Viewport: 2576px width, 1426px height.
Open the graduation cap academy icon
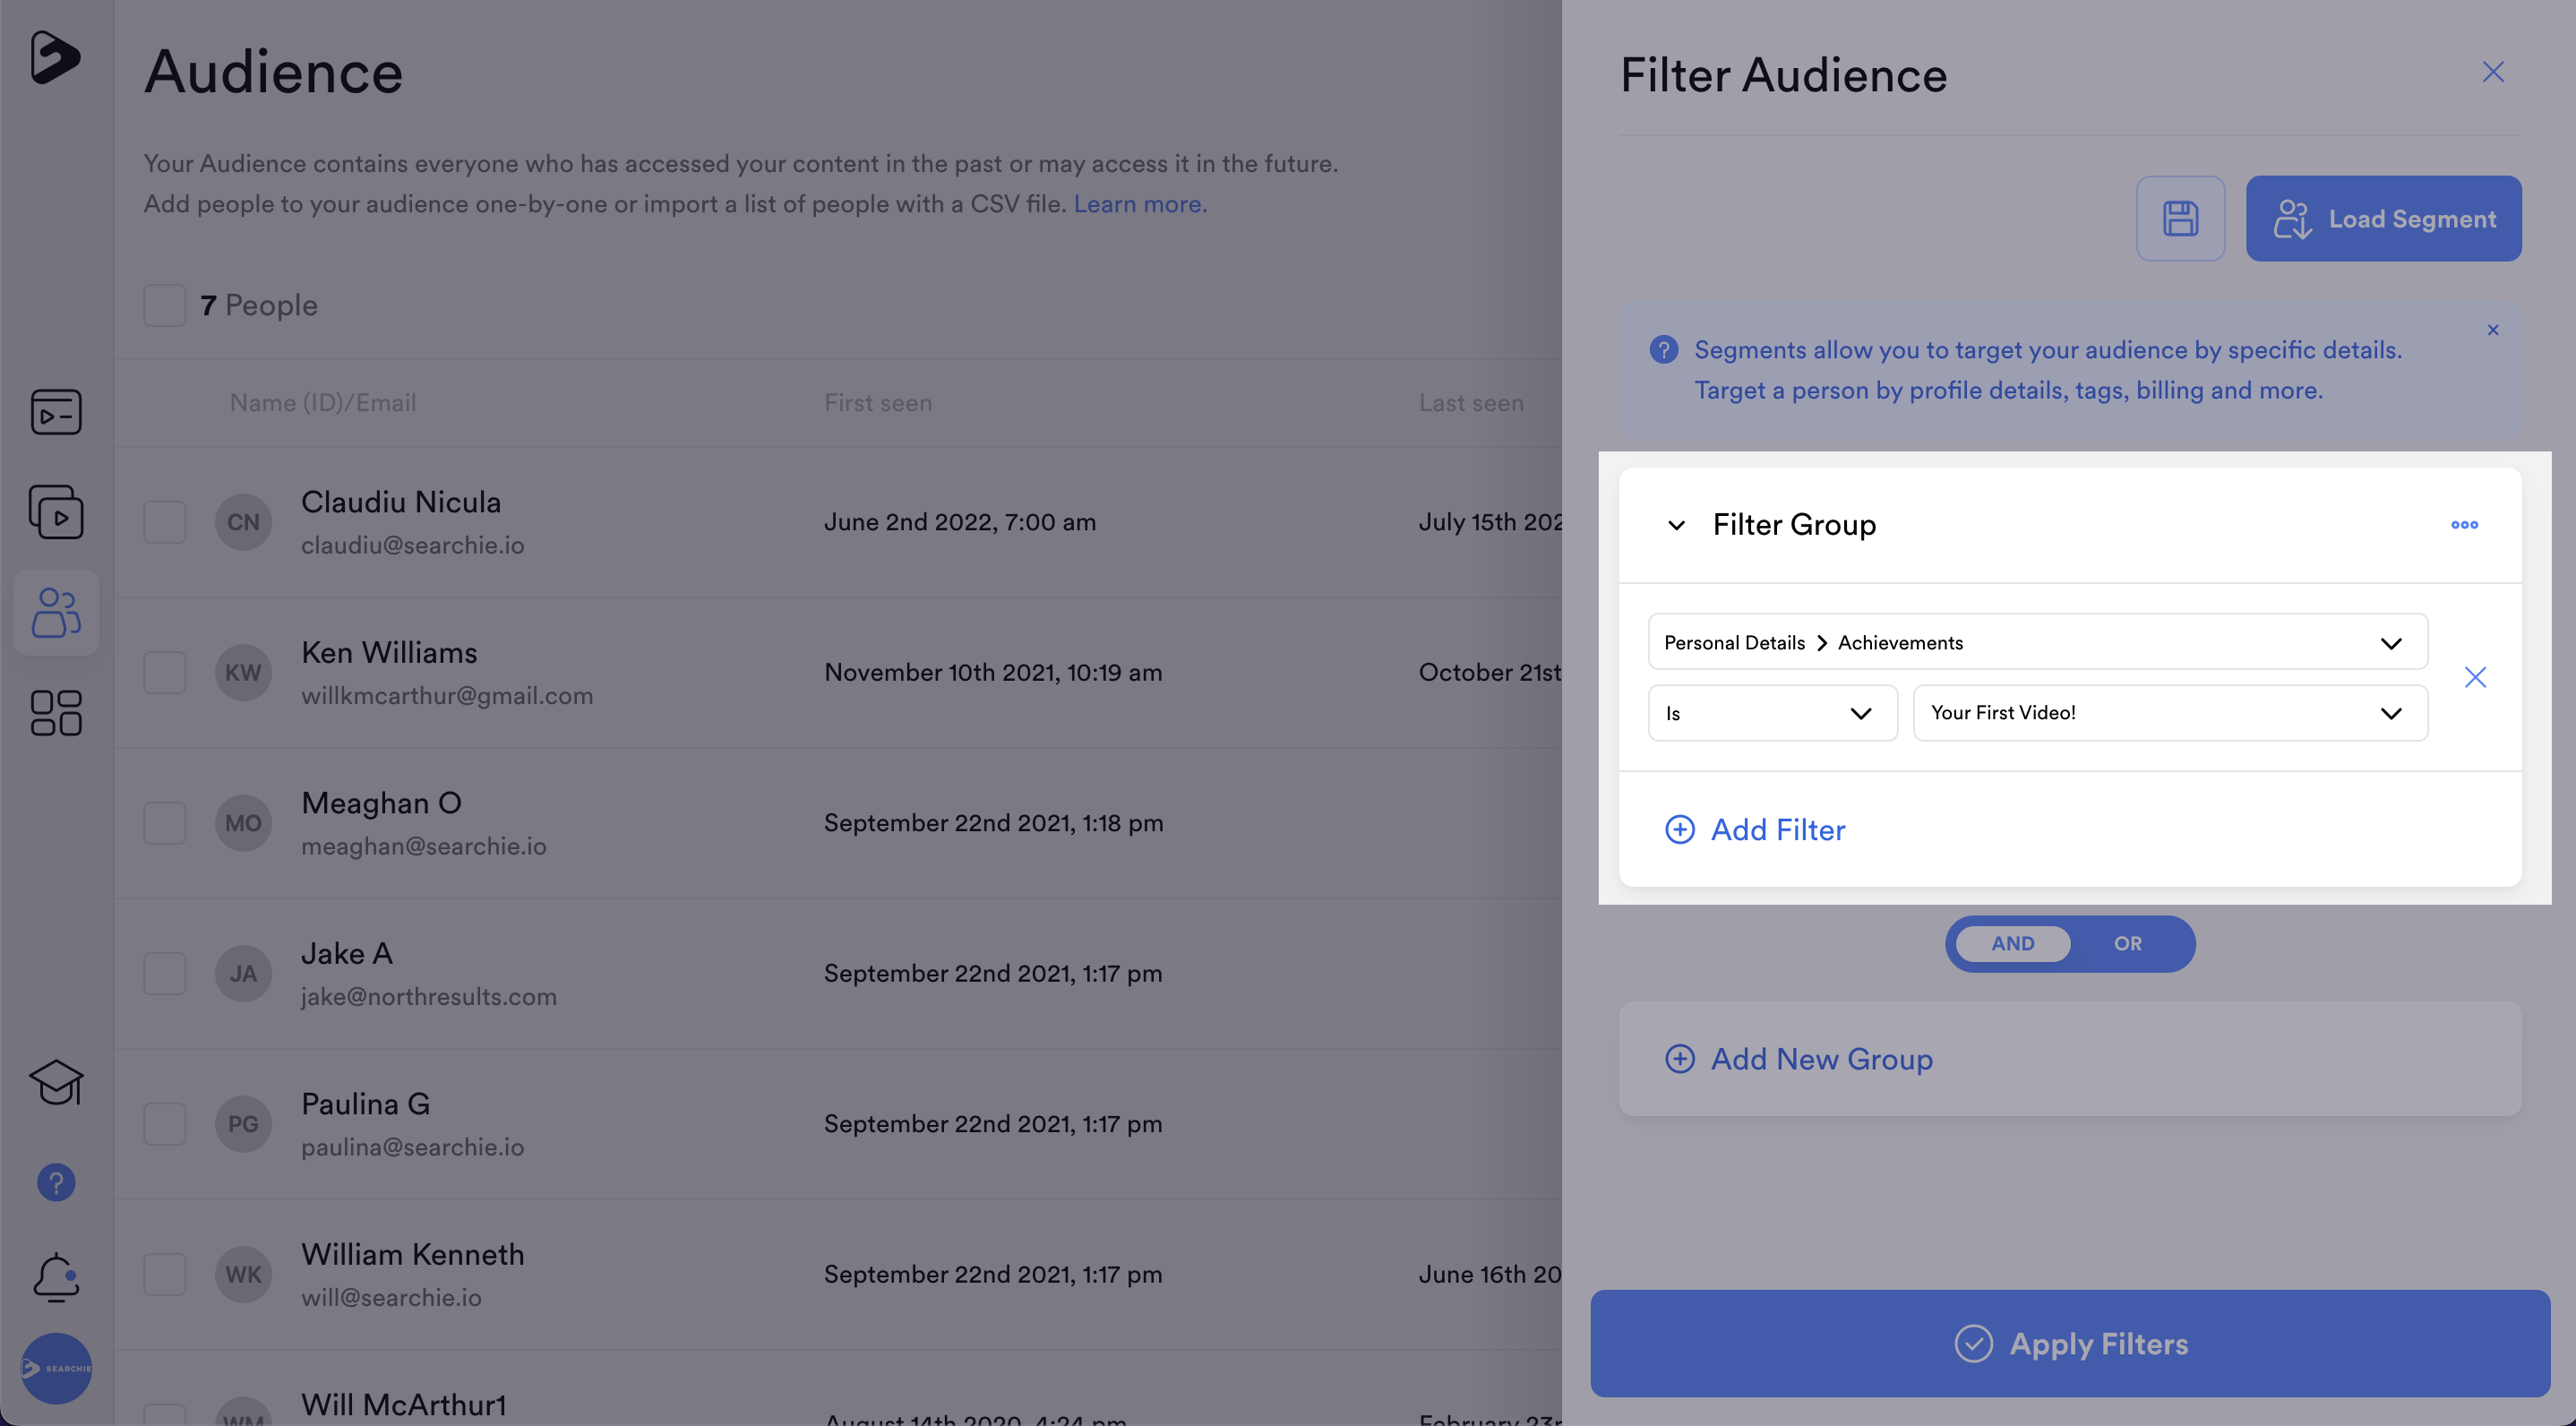point(56,1082)
